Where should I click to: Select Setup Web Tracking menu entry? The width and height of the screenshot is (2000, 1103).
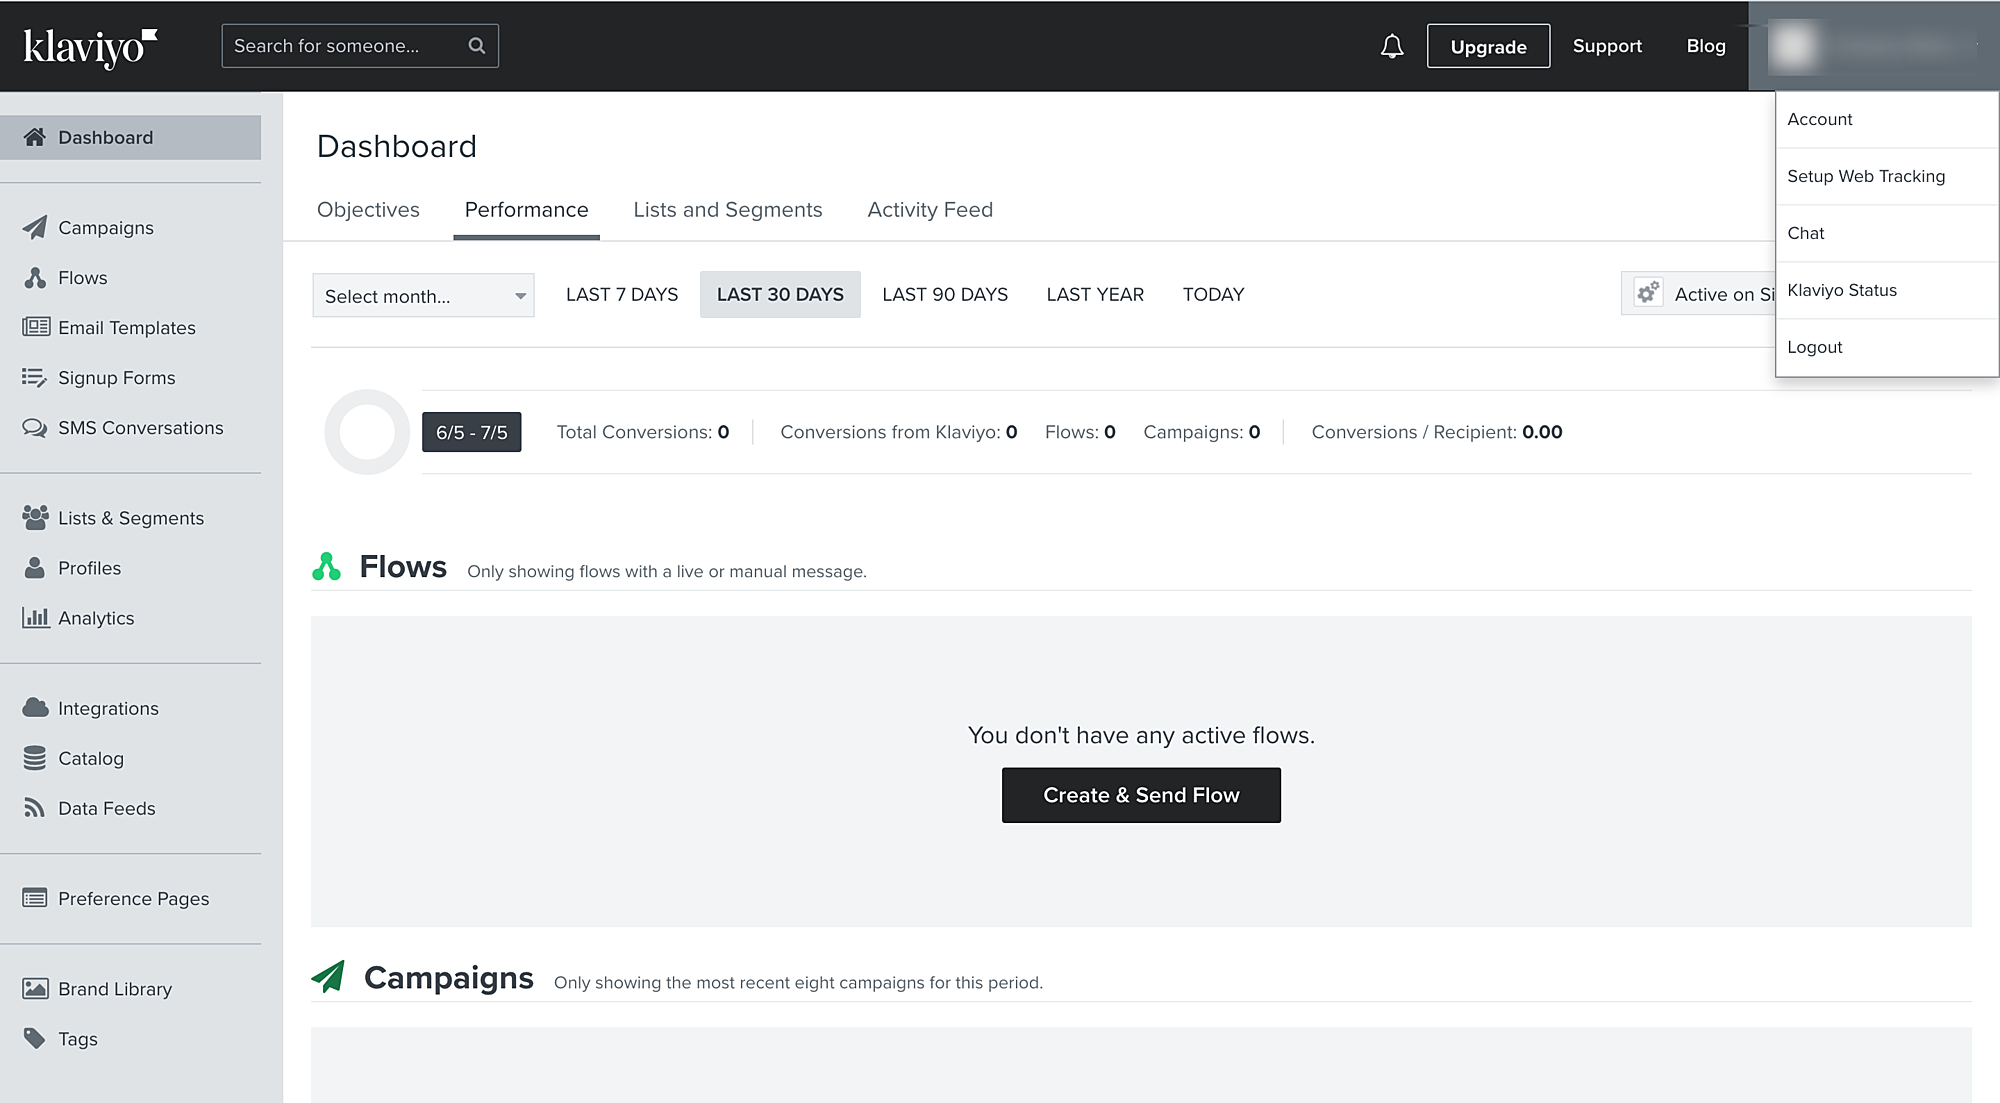(1887, 176)
